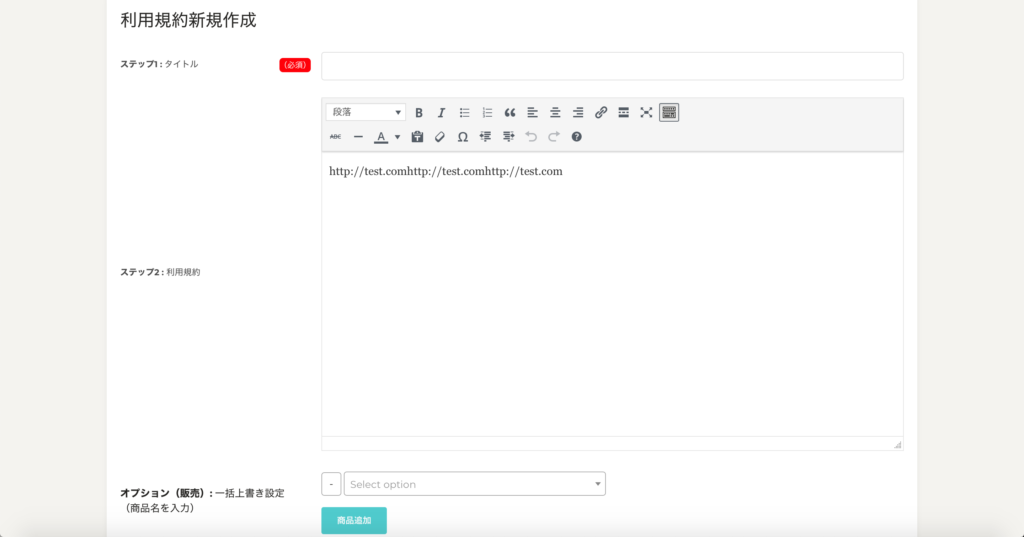Click the insert link icon
The image size is (1024, 537).
coord(601,113)
